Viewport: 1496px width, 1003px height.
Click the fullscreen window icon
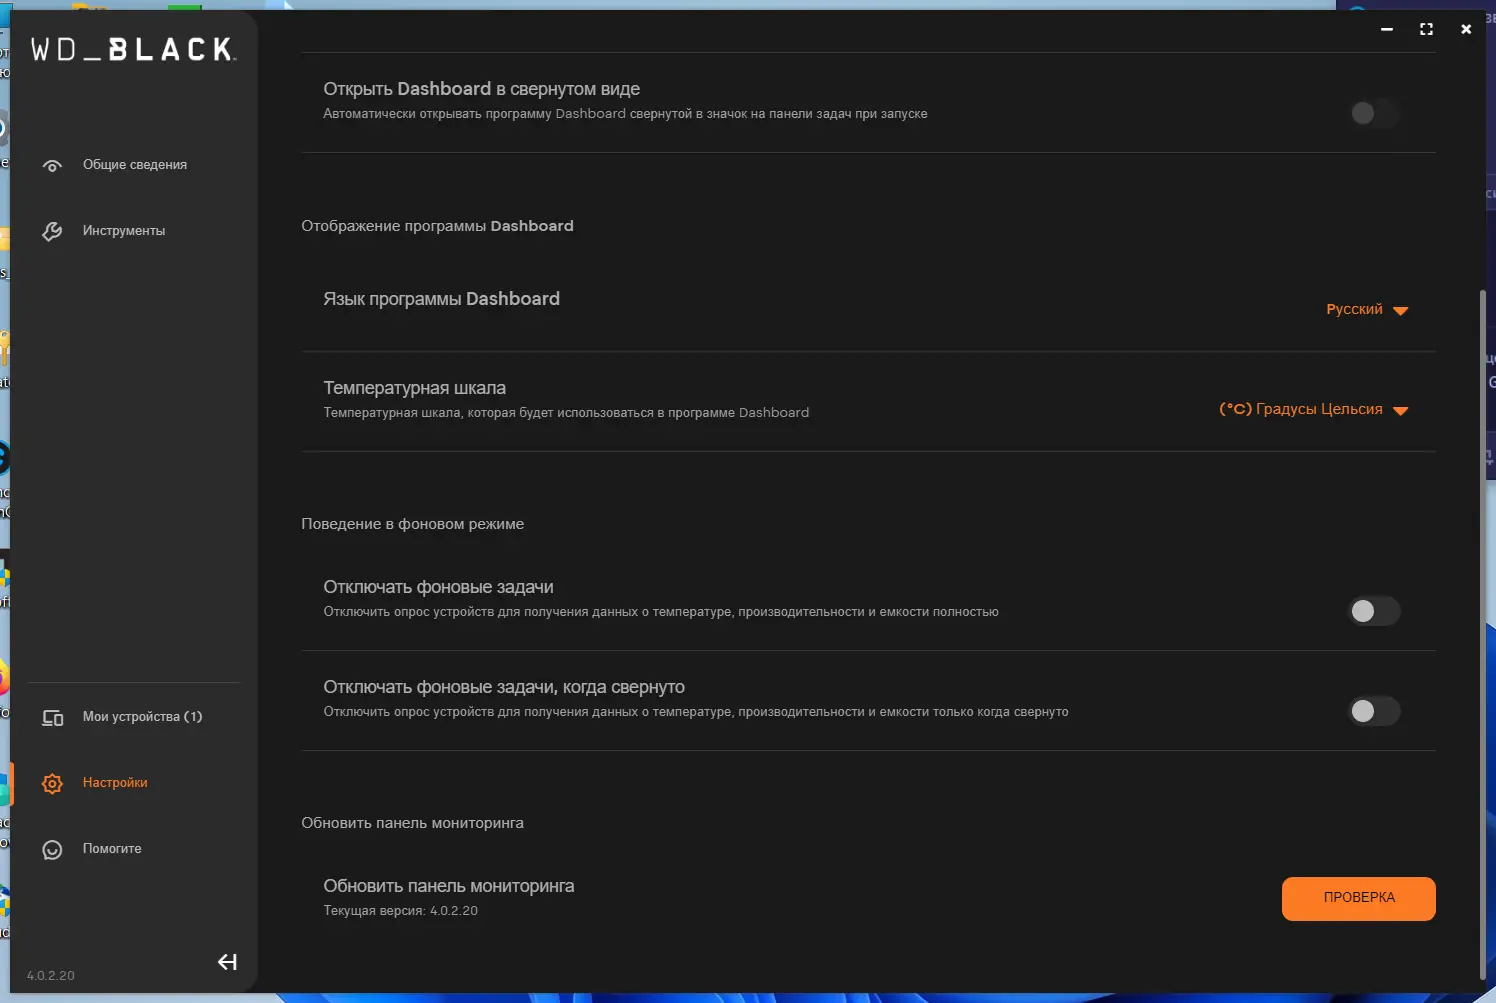pos(1426,29)
